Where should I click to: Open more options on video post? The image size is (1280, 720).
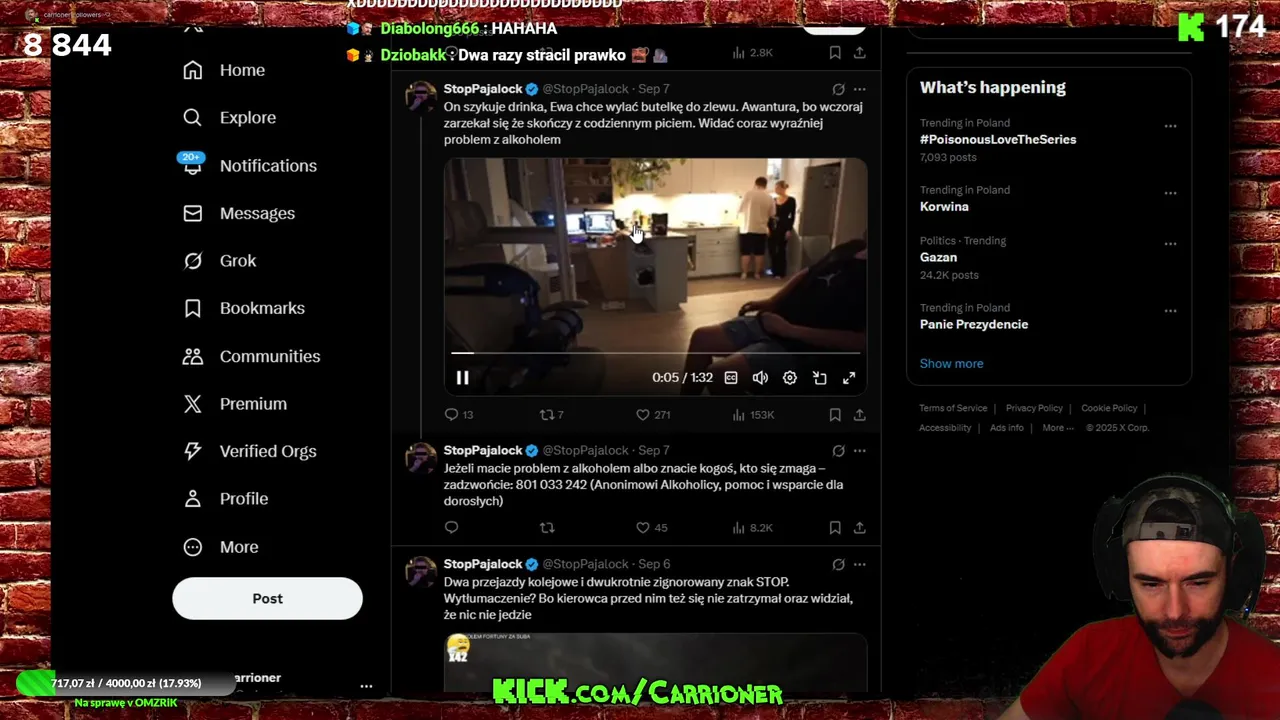[859, 89]
